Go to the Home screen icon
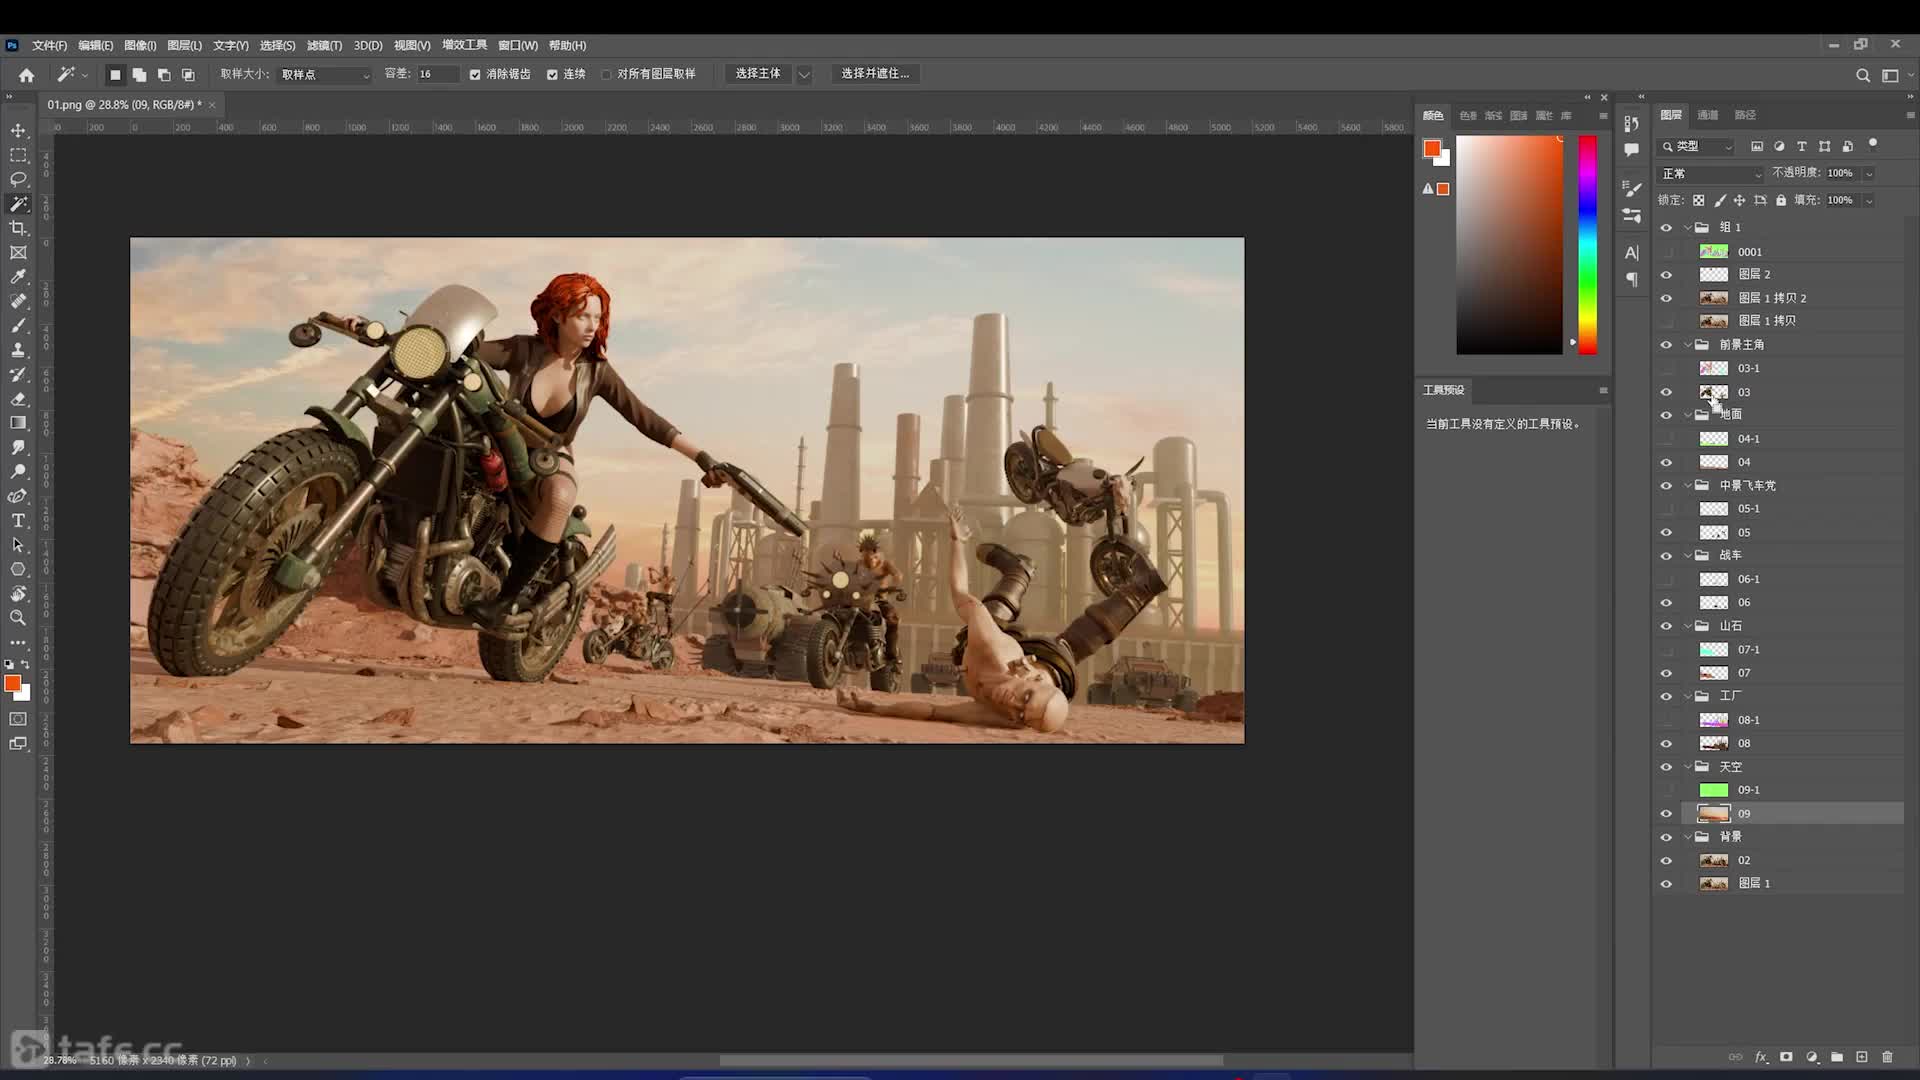The height and width of the screenshot is (1080, 1920). [x=27, y=75]
